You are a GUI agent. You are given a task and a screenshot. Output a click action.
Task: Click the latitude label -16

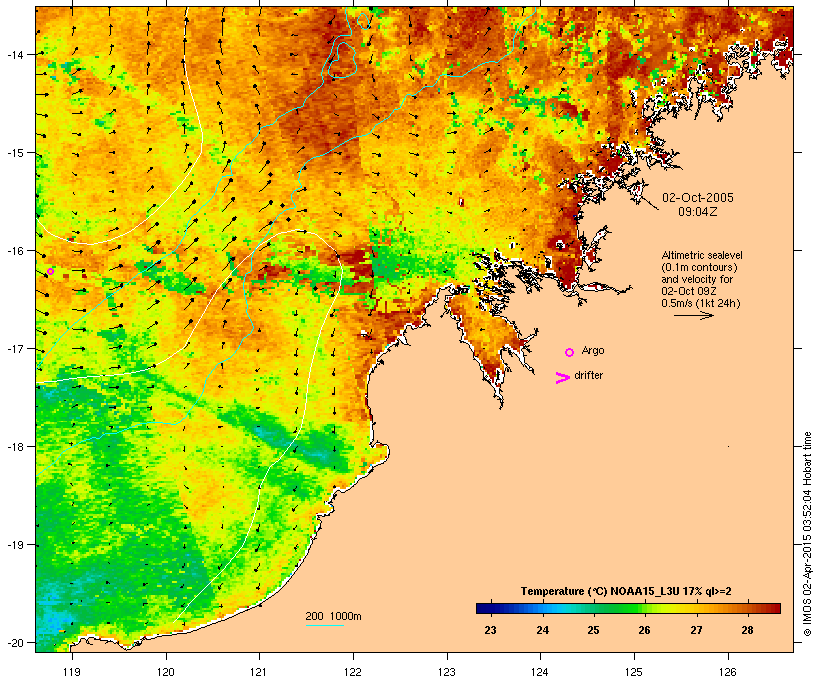tap(15, 251)
